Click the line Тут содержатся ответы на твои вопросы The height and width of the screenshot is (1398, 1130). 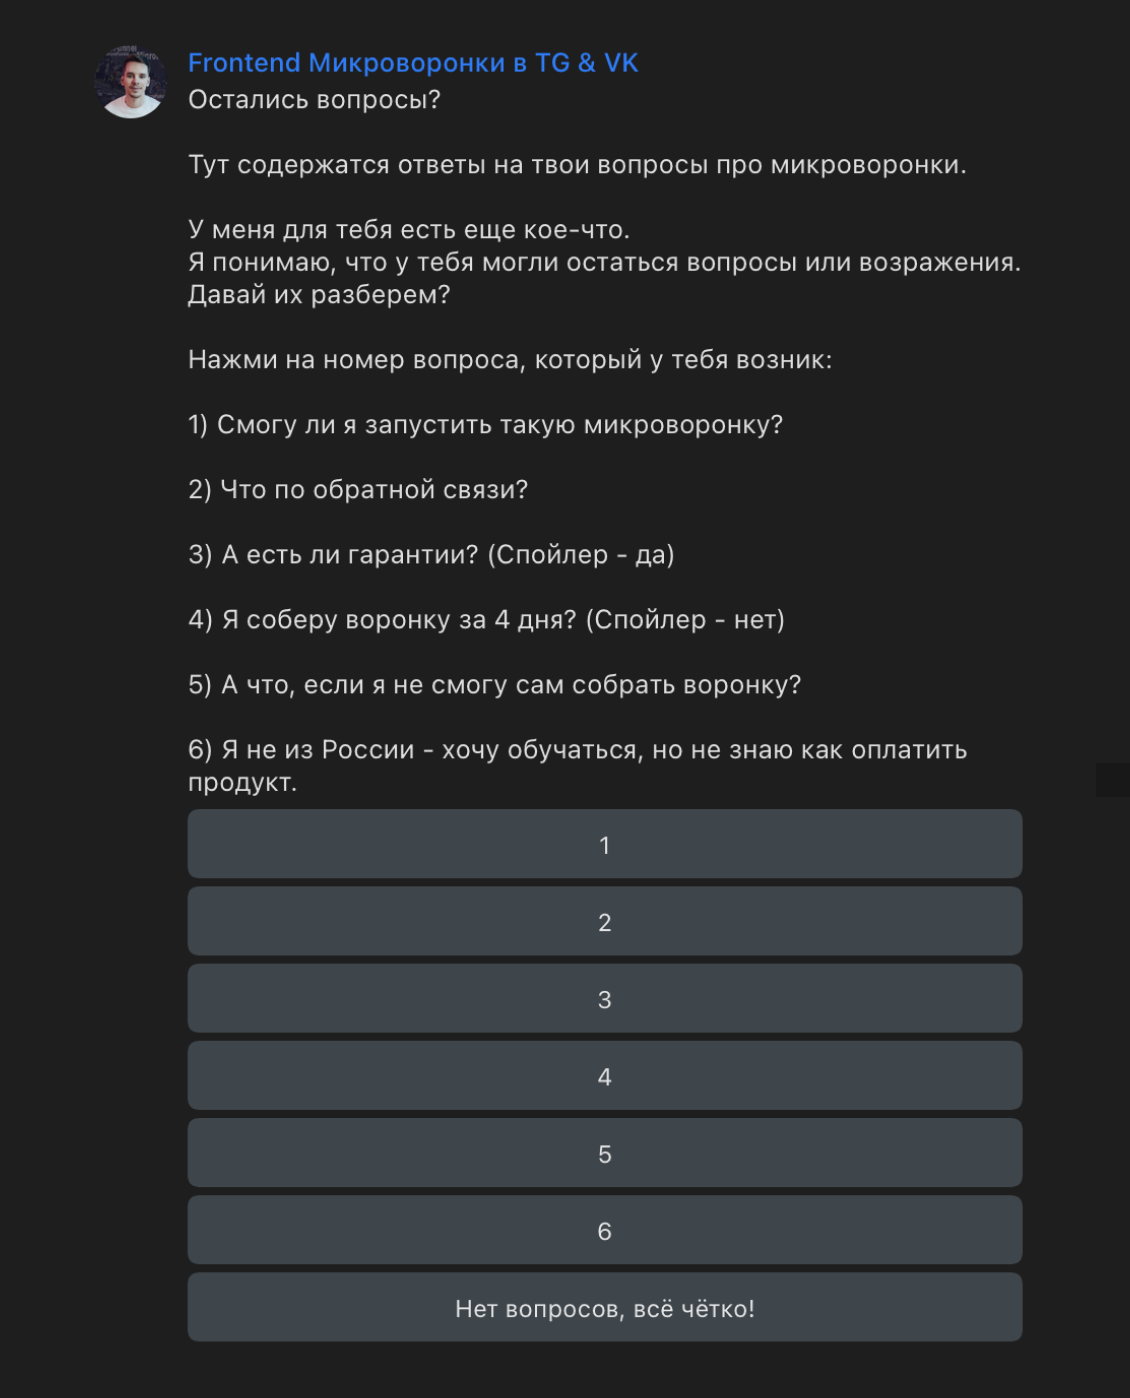click(577, 165)
